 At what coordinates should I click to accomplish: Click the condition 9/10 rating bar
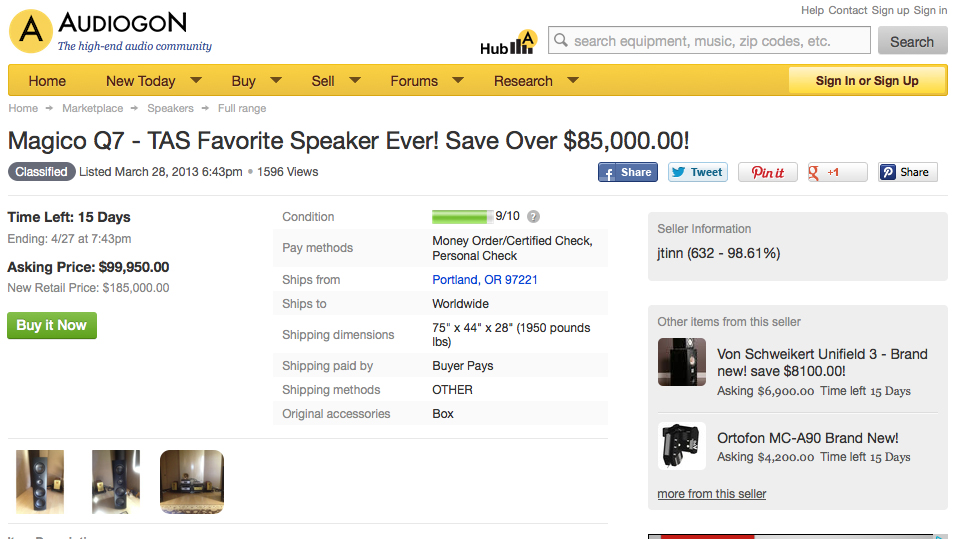[x=461, y=216]
